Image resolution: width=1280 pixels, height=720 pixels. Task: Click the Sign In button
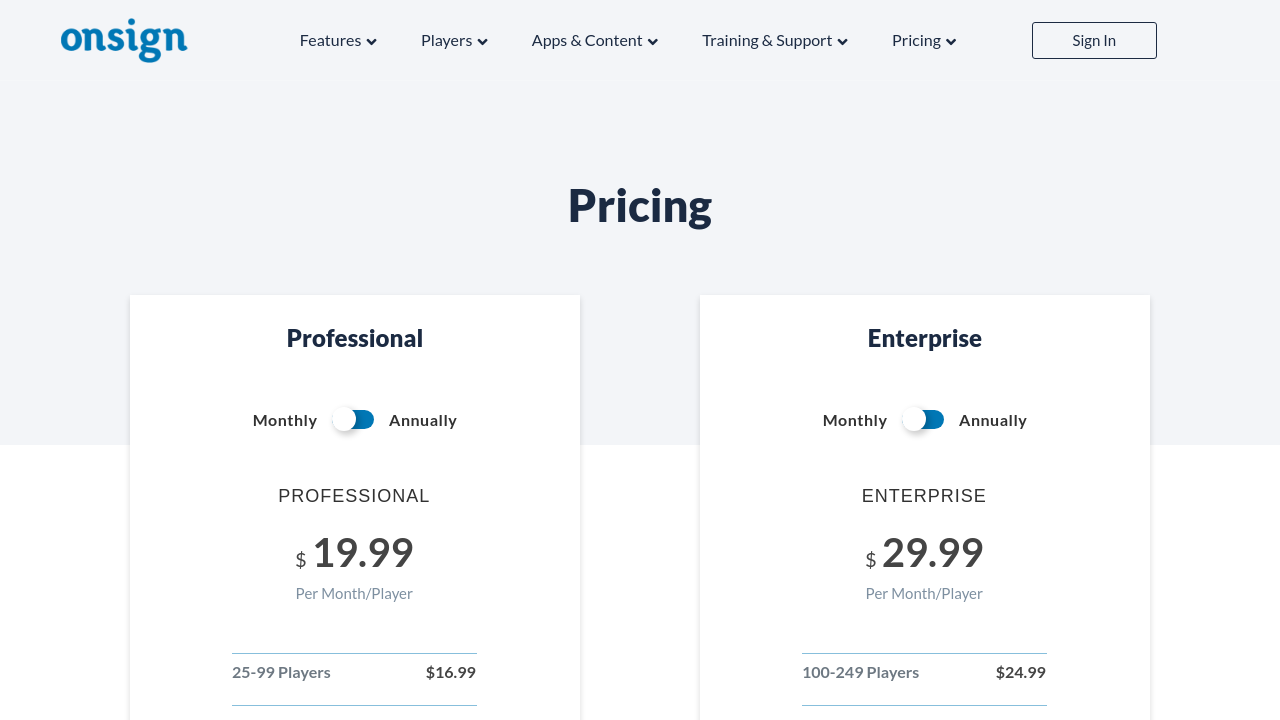(1094, 40)
